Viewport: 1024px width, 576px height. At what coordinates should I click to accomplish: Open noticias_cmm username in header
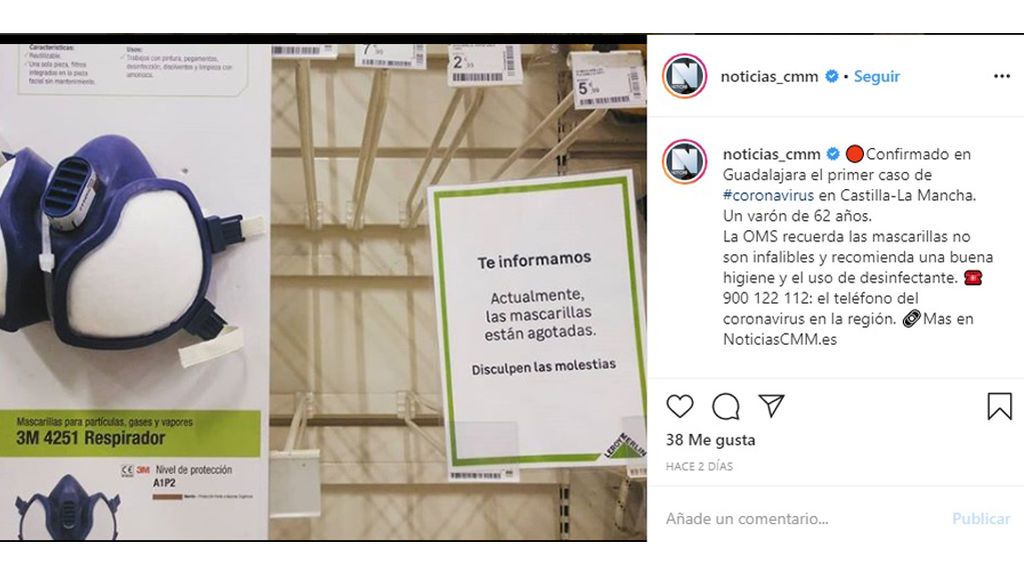point(769,76)
